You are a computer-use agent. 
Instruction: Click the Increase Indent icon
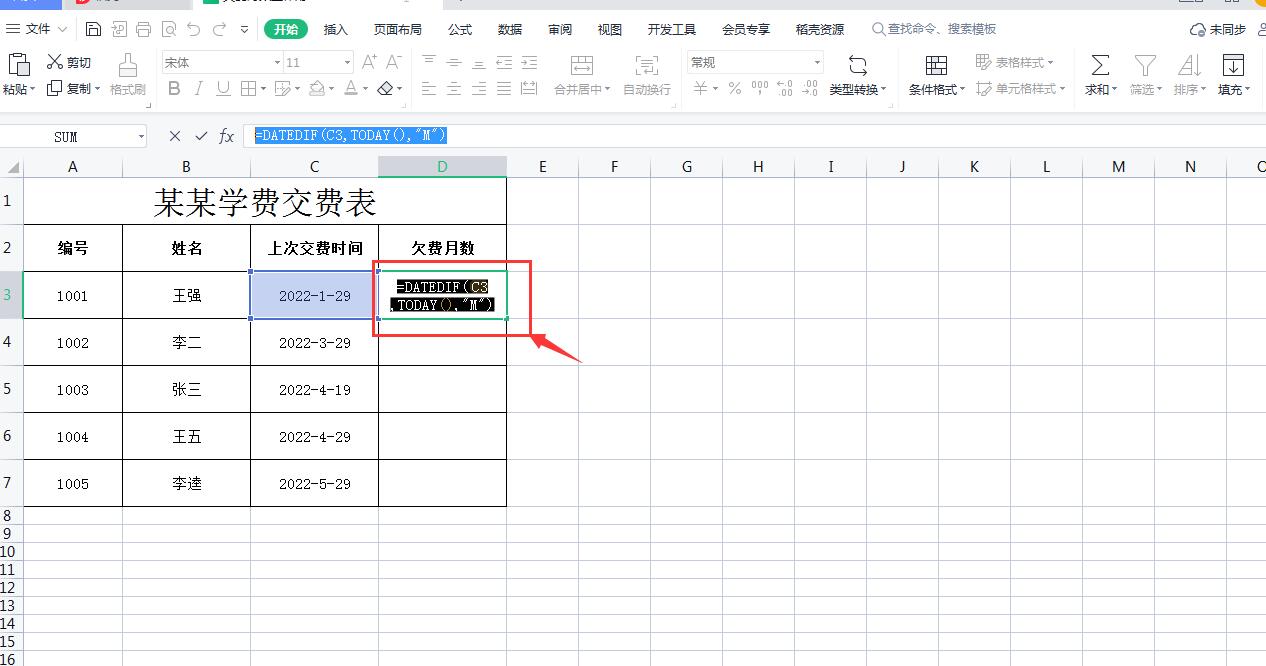pos(529,62)
